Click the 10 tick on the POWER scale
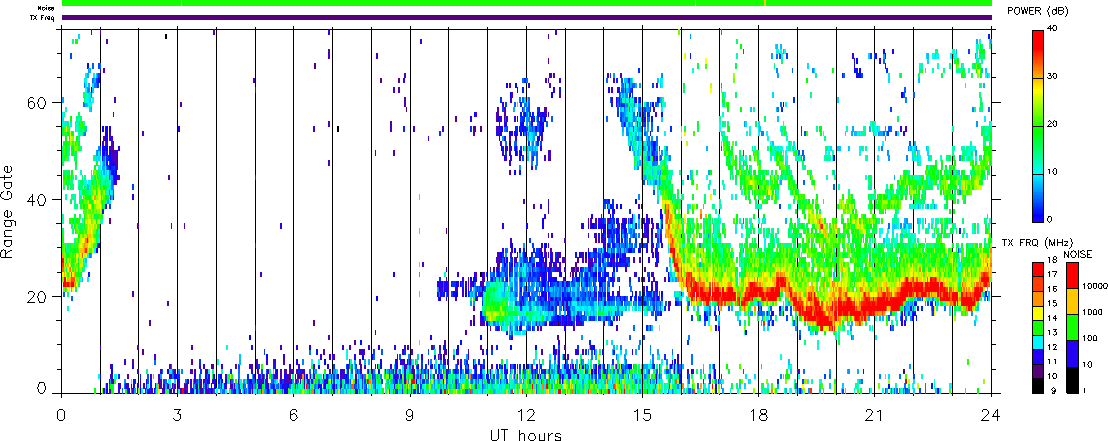 1054,172
